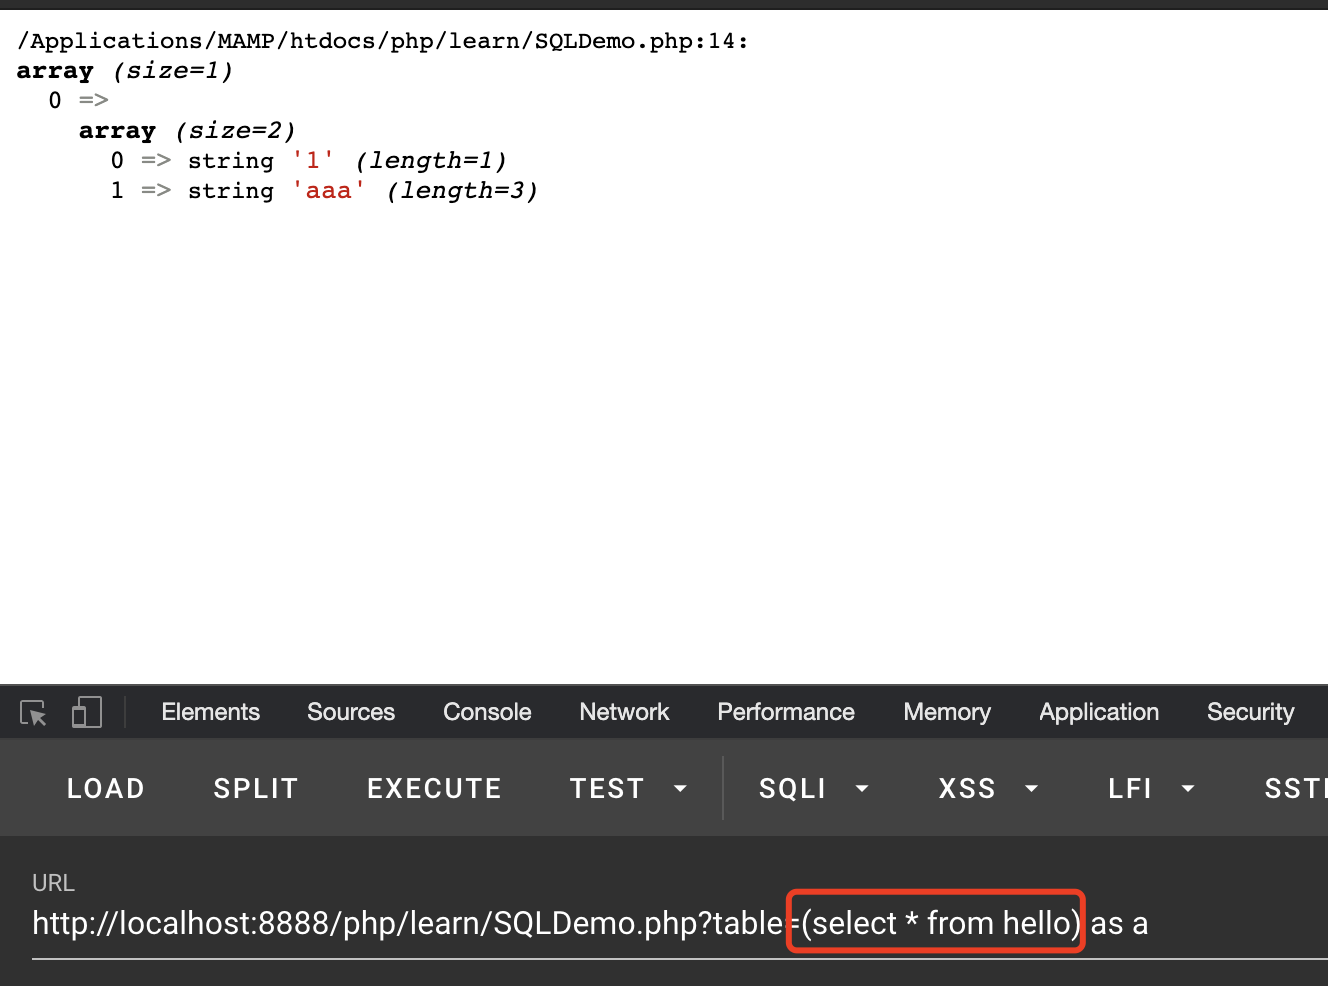The height and width of the screenshot is (986, 1328).
Task: Click the 'aaa' string value in output
Action: 329,191
